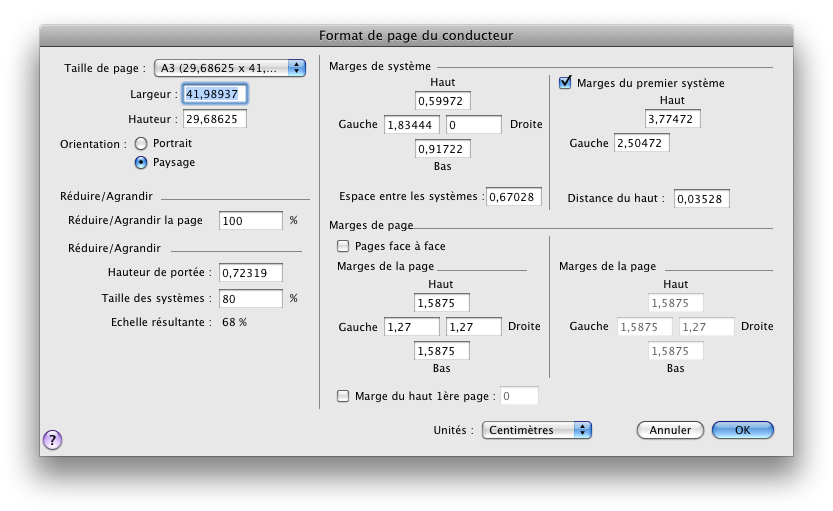Screen dimensions: 833x511
Task: Open the Taille de page dropdown
Action: pyautogui.click(x=230, y=68)
